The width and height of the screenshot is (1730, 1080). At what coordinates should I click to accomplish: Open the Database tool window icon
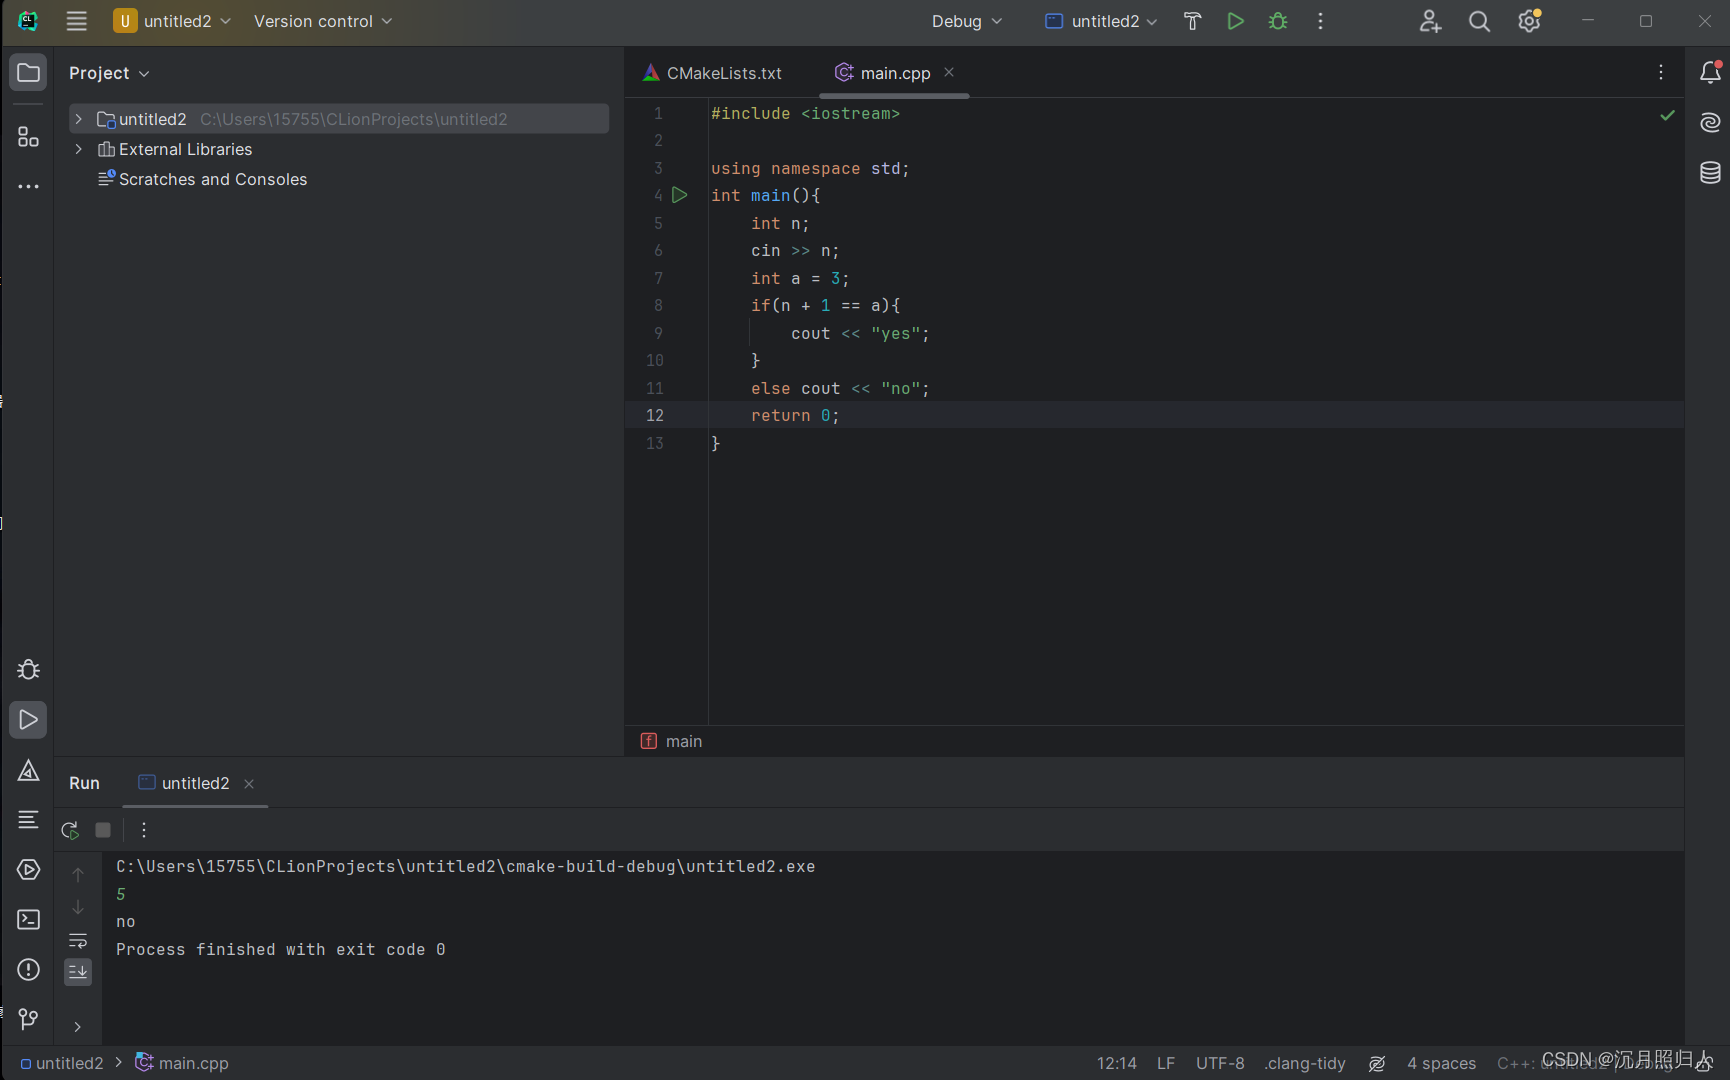point(1710,173)
